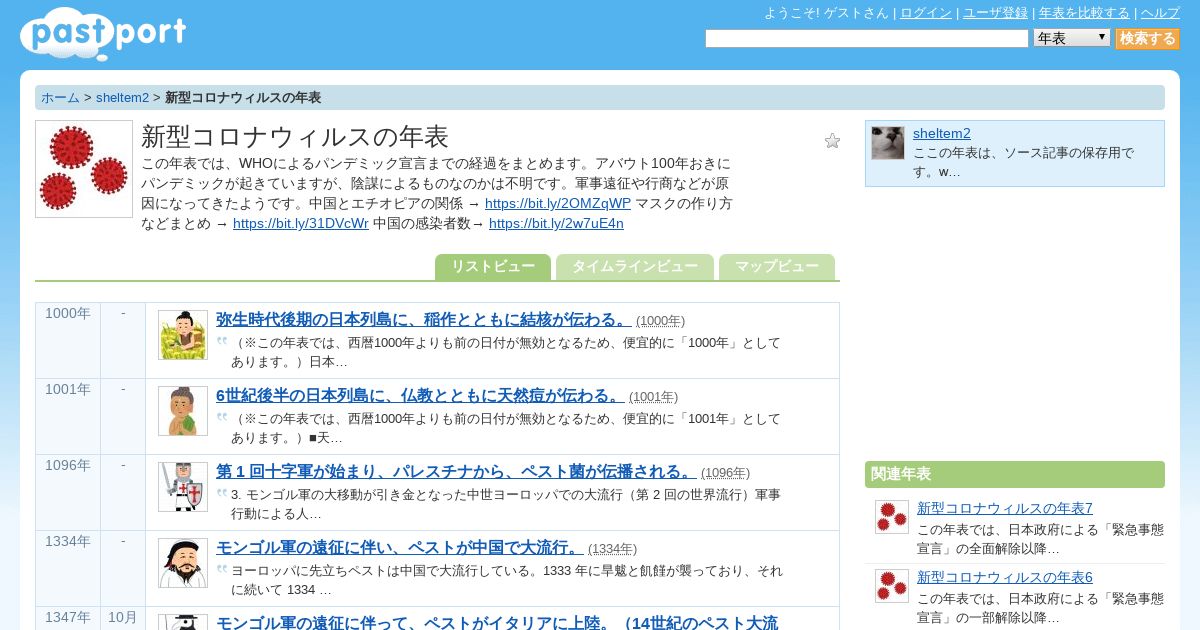Open the 第１回十字軍 plague event
1200x630 pixels.
(456, 471)
